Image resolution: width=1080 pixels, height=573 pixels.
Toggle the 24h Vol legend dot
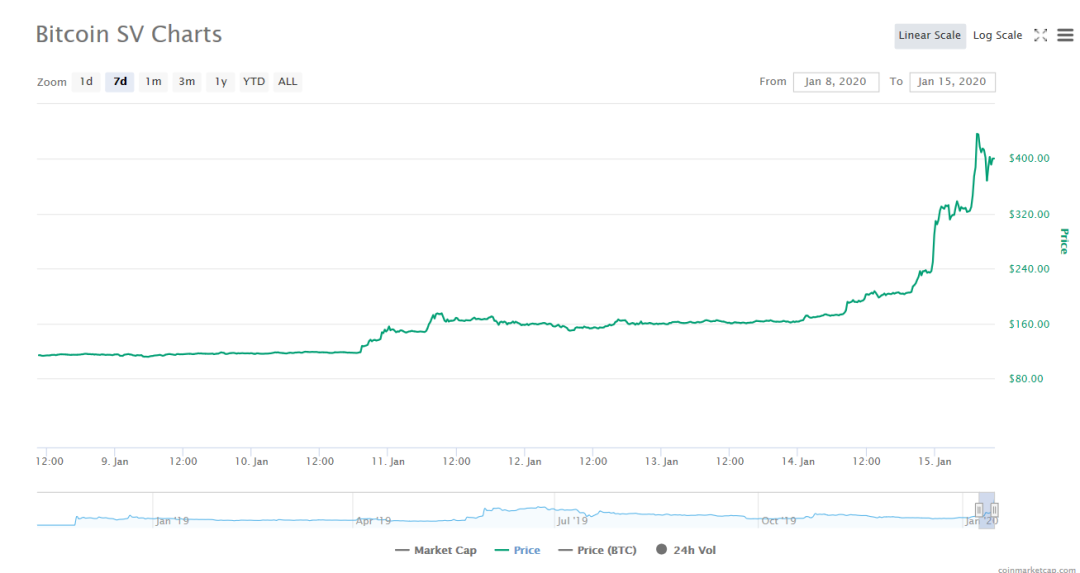tap(662, 550)
